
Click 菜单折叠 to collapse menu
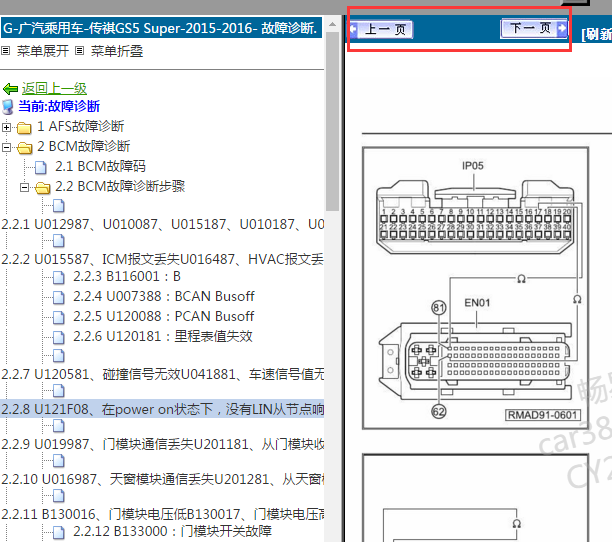pyautogui.click(x=117, y=51)
